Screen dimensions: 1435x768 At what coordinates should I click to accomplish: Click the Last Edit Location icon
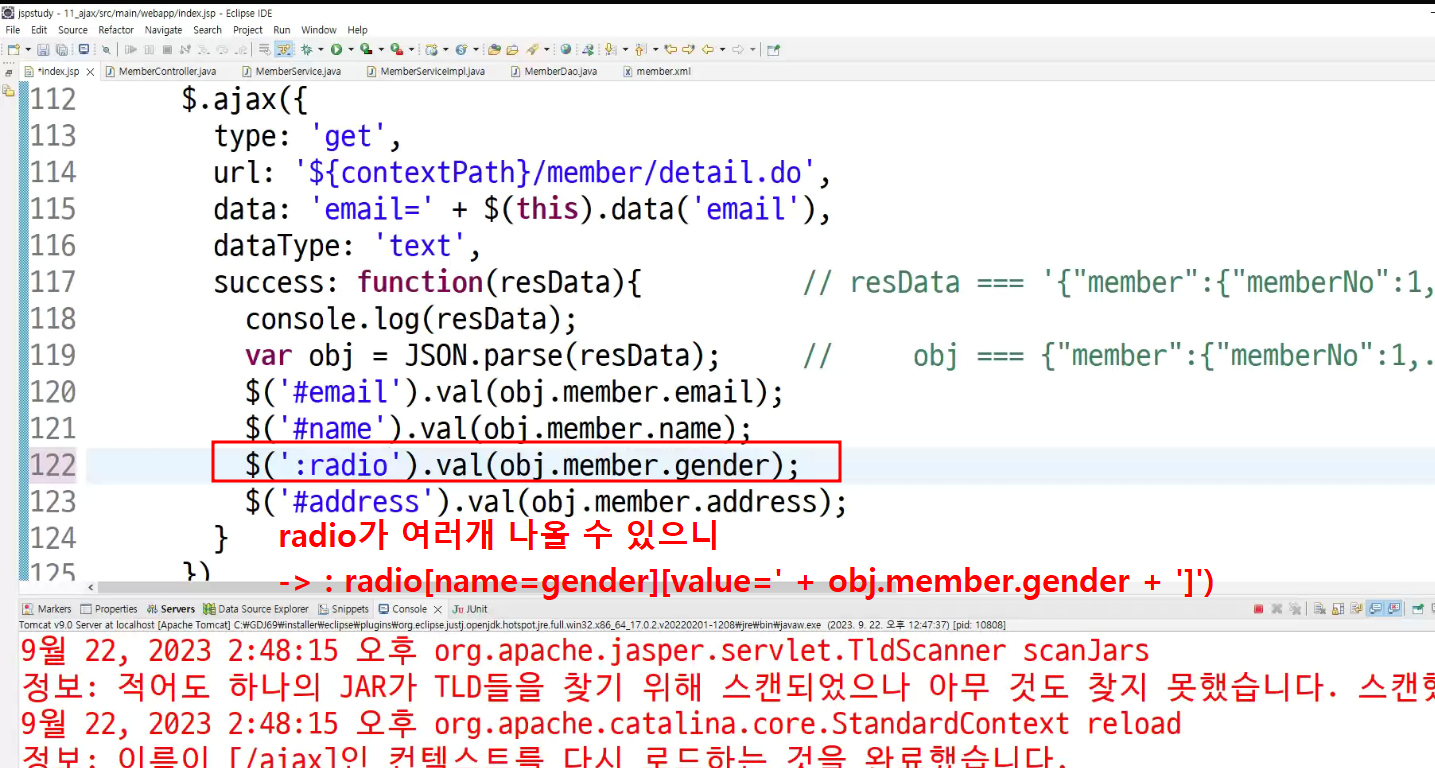click(671, 49)
